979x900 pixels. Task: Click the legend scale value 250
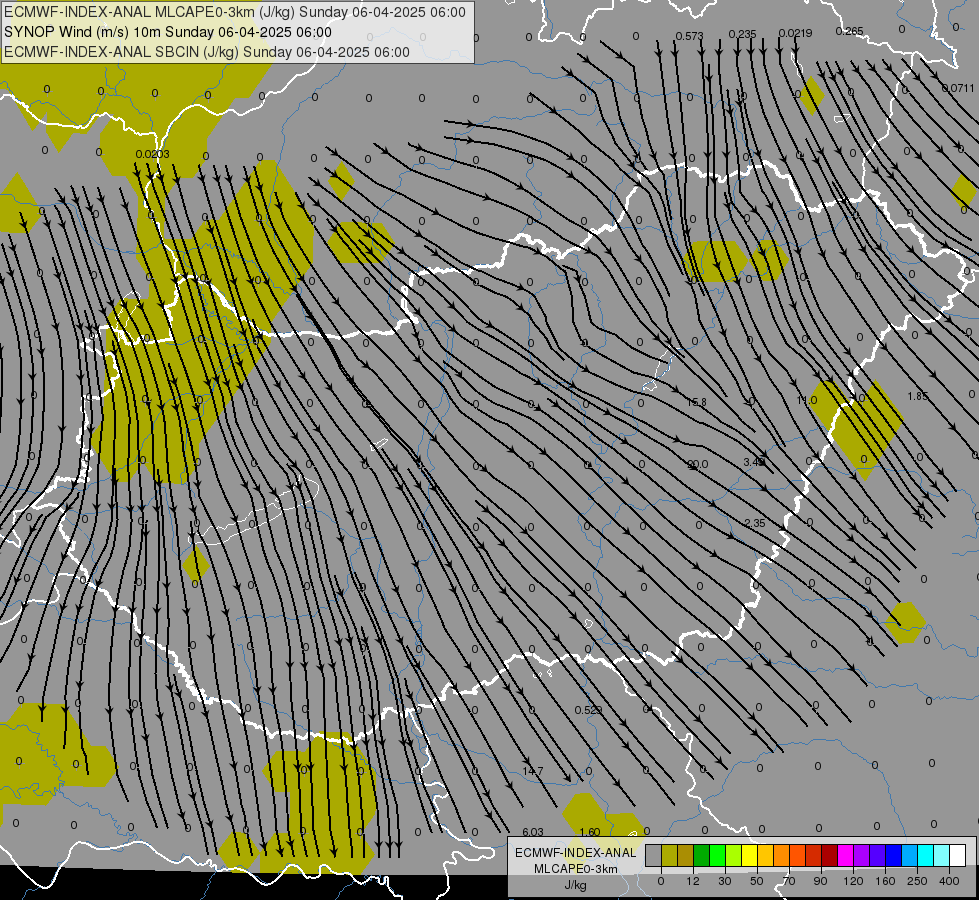coord(917,881)
